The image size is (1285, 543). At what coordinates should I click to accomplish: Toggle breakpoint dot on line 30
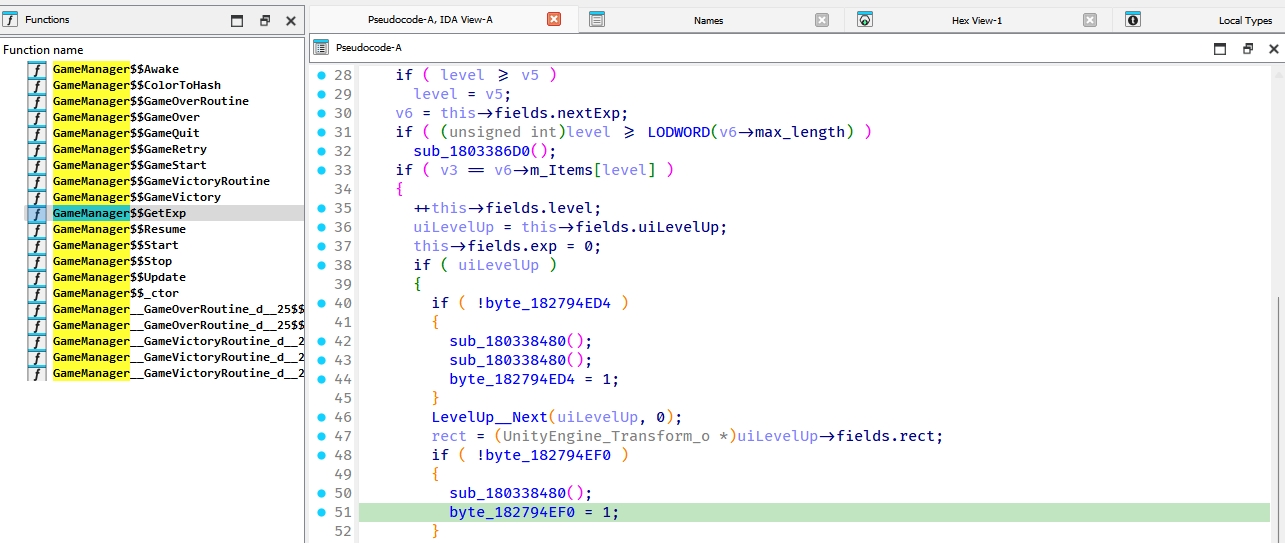pos(321,113)
